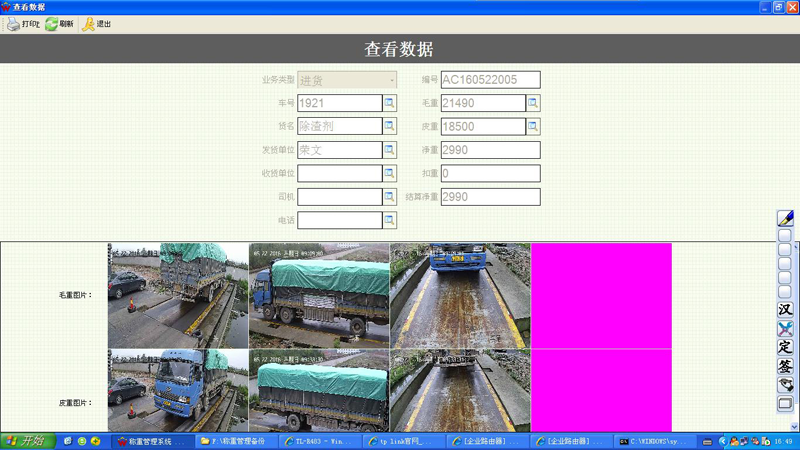
Task: Click the 扣重 input field
Action: [x=490, y=174]
